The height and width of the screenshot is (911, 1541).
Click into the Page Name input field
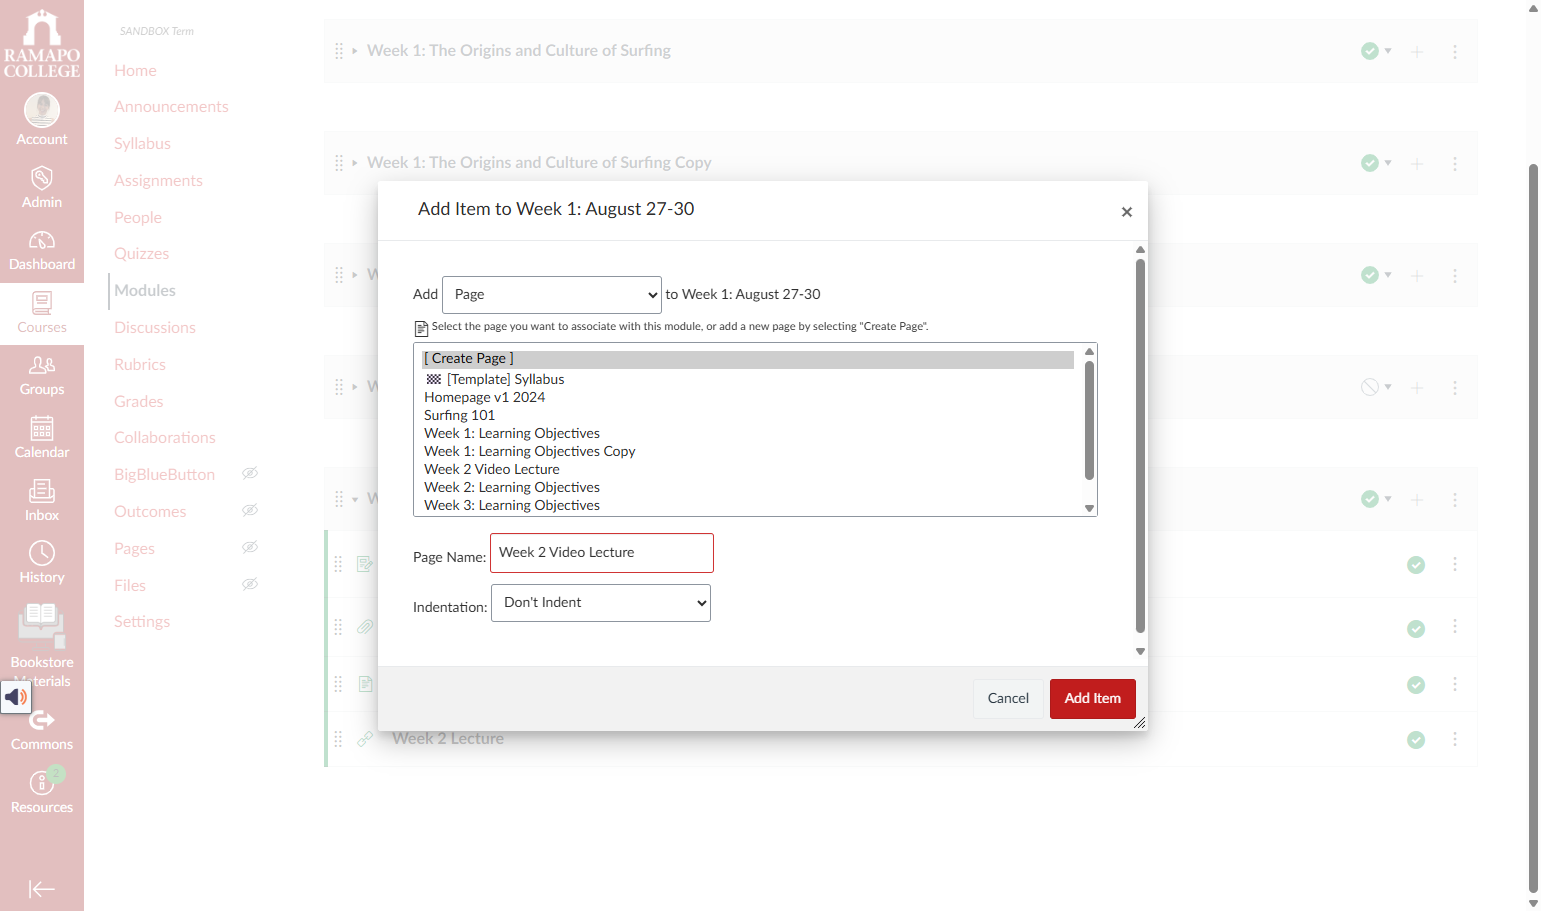click(x=602, y=553)
